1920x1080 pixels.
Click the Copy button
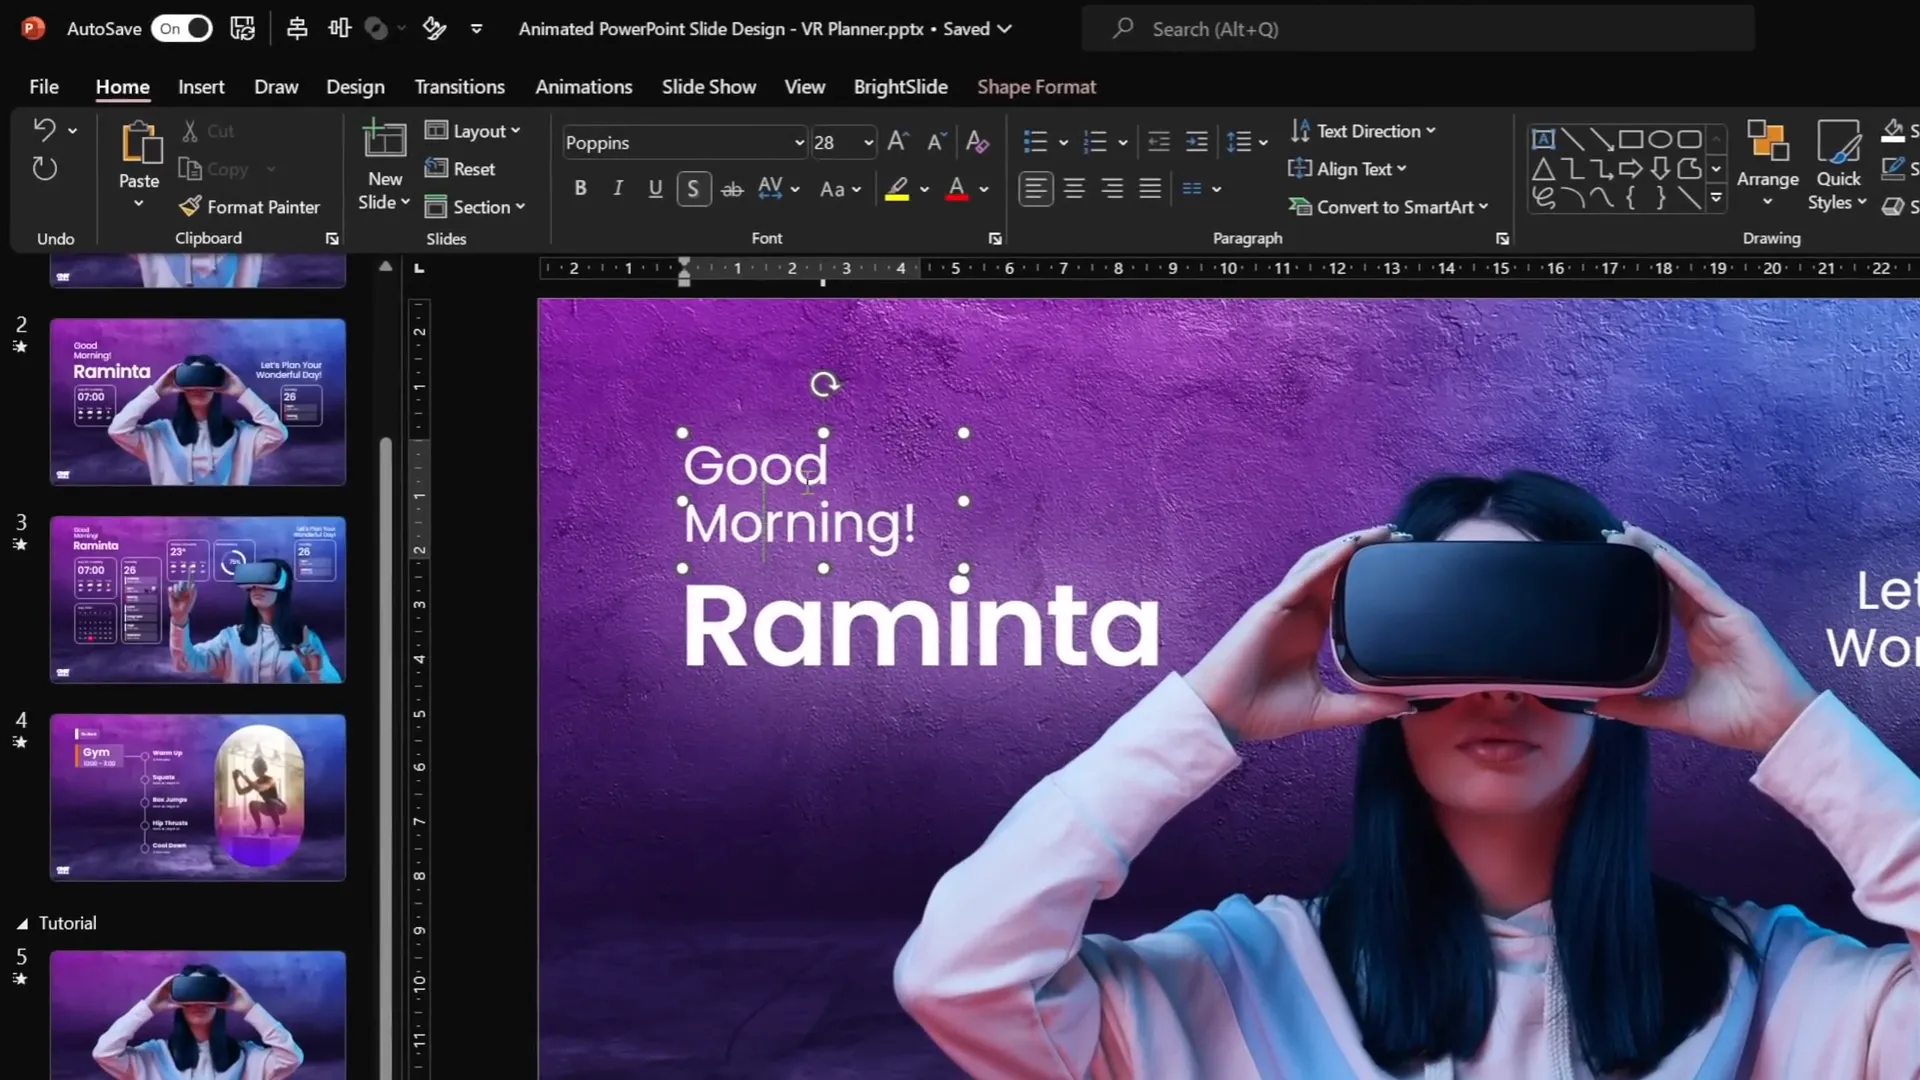pyautogui.click(x=215, y=169)
